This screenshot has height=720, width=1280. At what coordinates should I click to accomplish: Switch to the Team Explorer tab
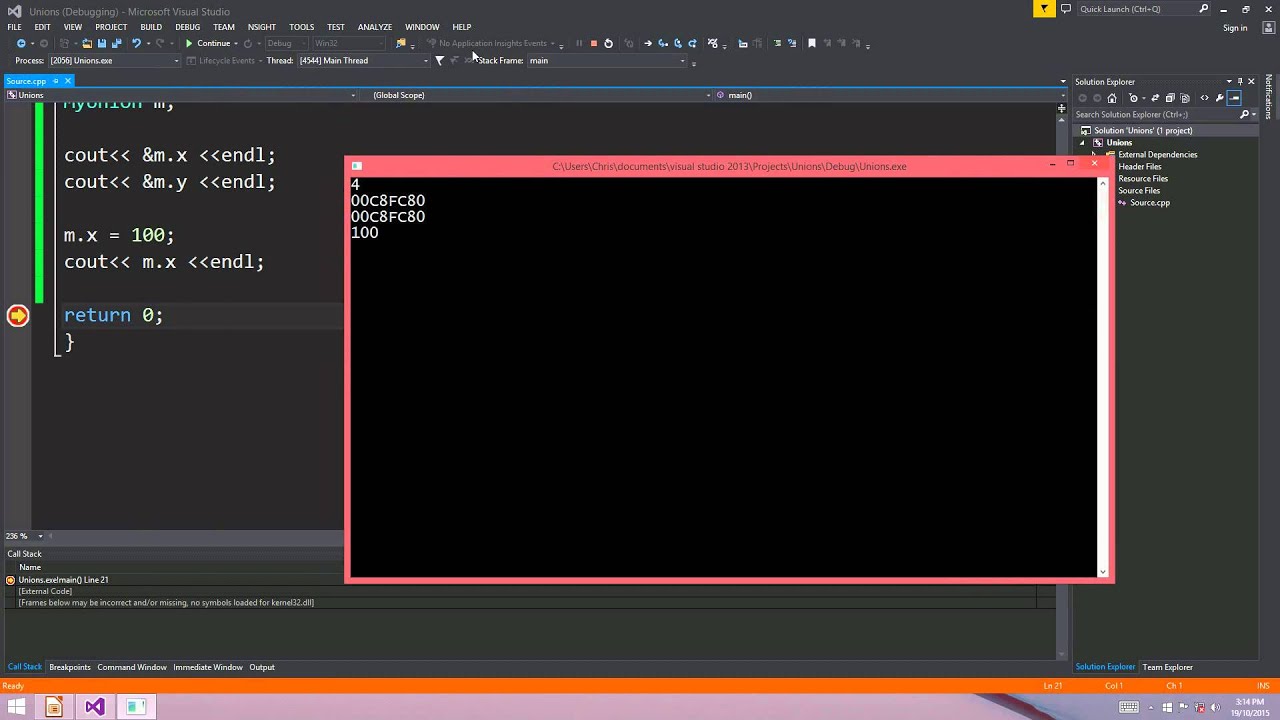(x=1168, y=667)
